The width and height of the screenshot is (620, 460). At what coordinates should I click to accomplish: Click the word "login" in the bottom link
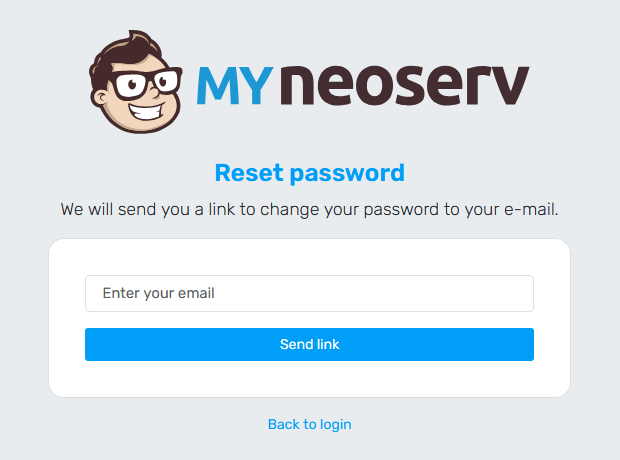335,424
